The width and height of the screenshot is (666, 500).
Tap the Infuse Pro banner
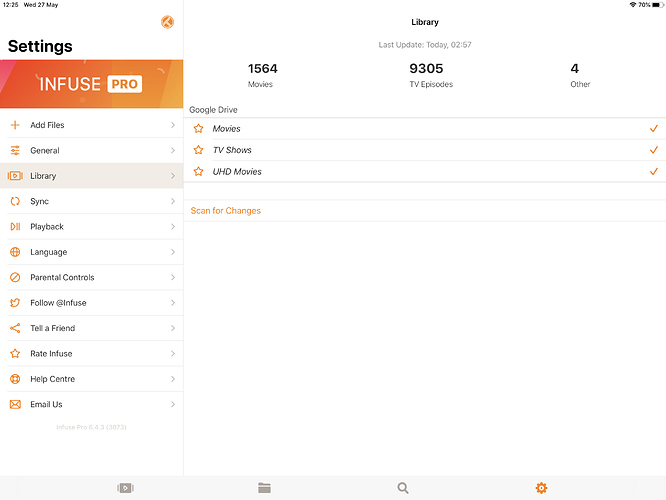(92, 84)
